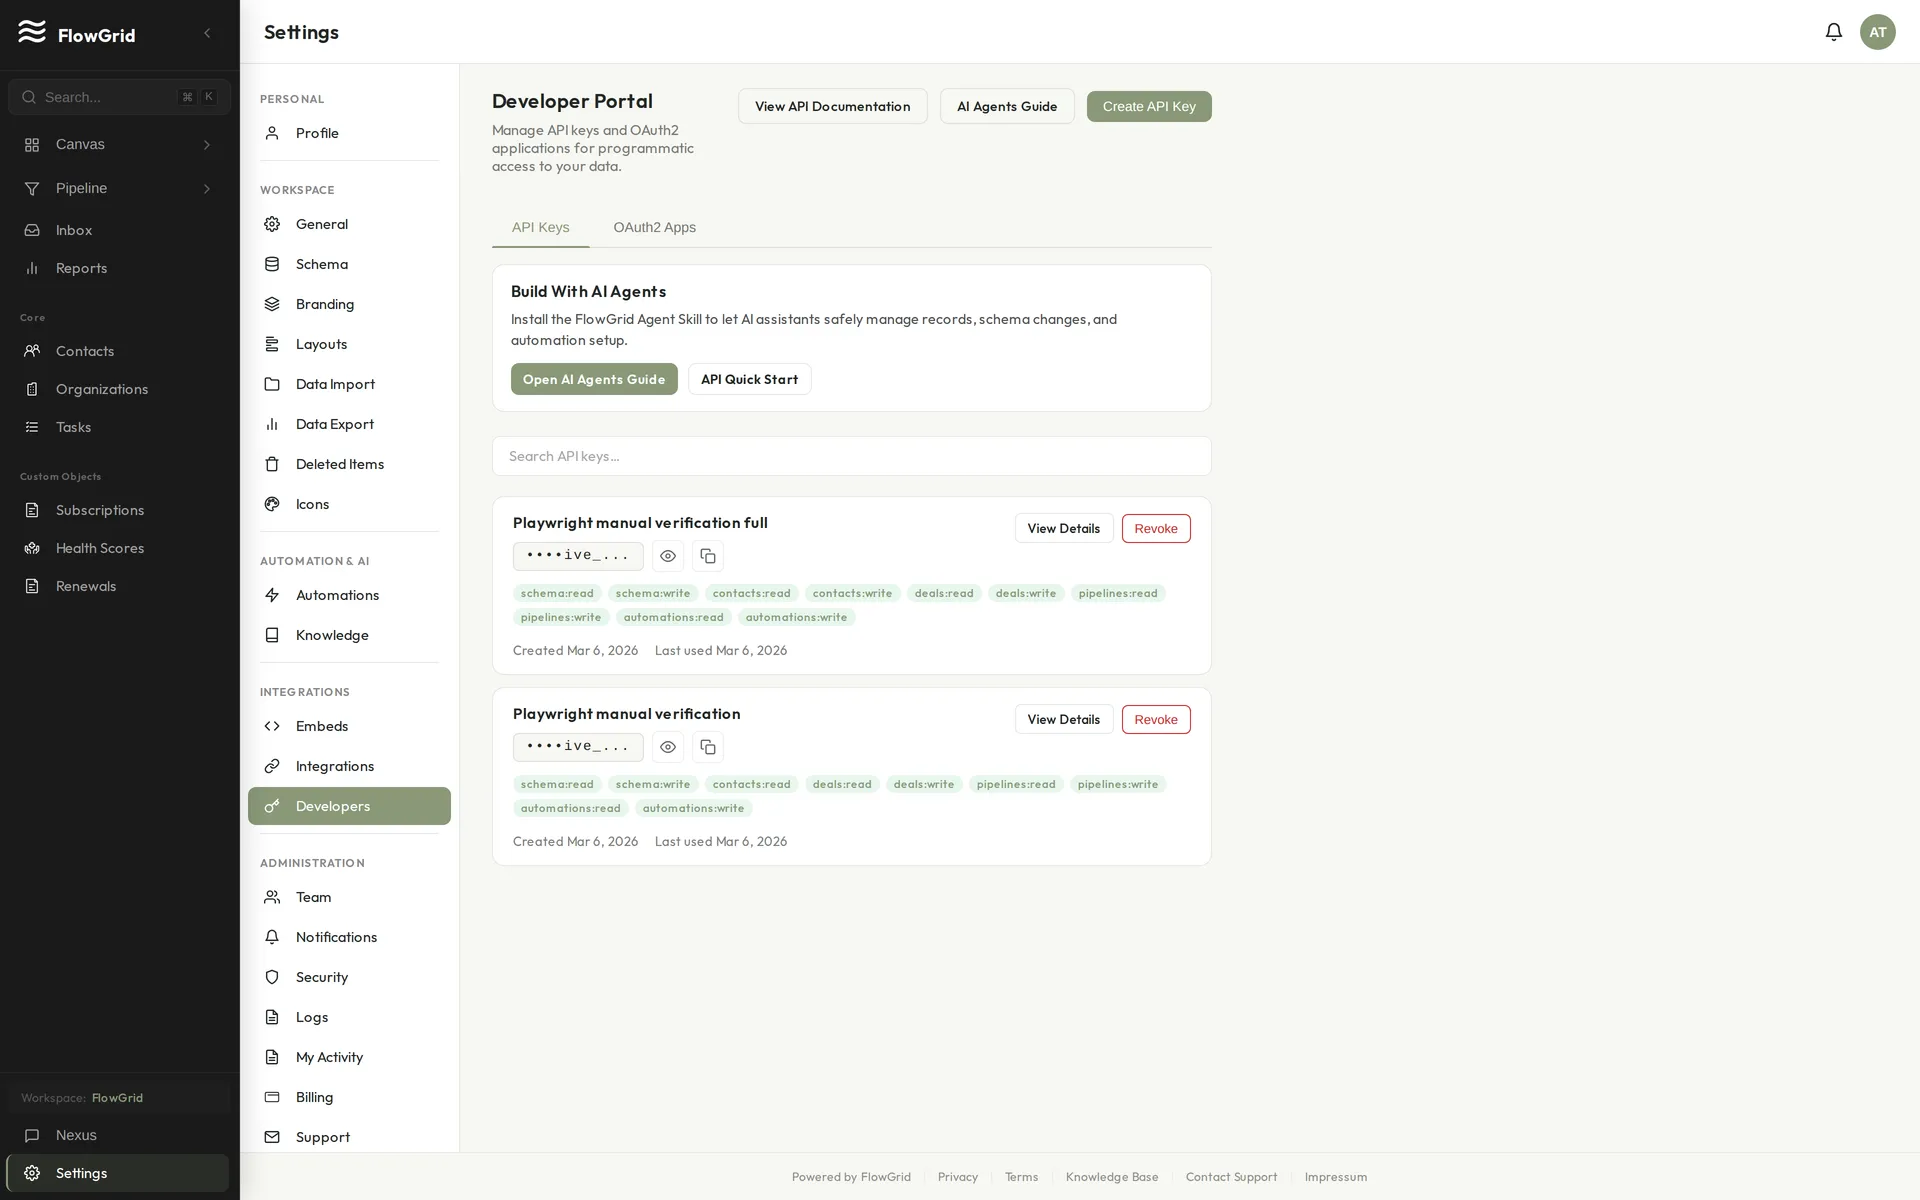Reveal the 'Playwright manual verification' key with eye
Image resolution: width=1920 pixels, height=1200 pixels.
668,747
